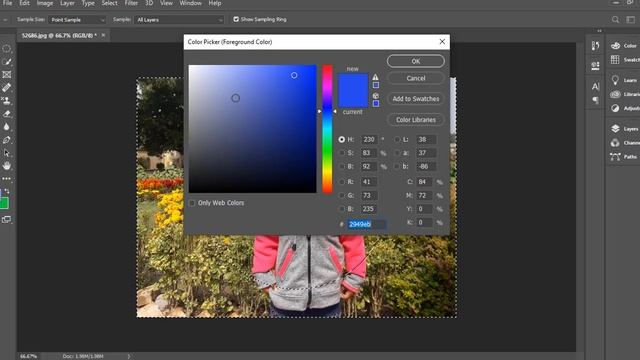This screenshot has height=360, width=640.
Task: Open the File menu
Action: point(7,3)
